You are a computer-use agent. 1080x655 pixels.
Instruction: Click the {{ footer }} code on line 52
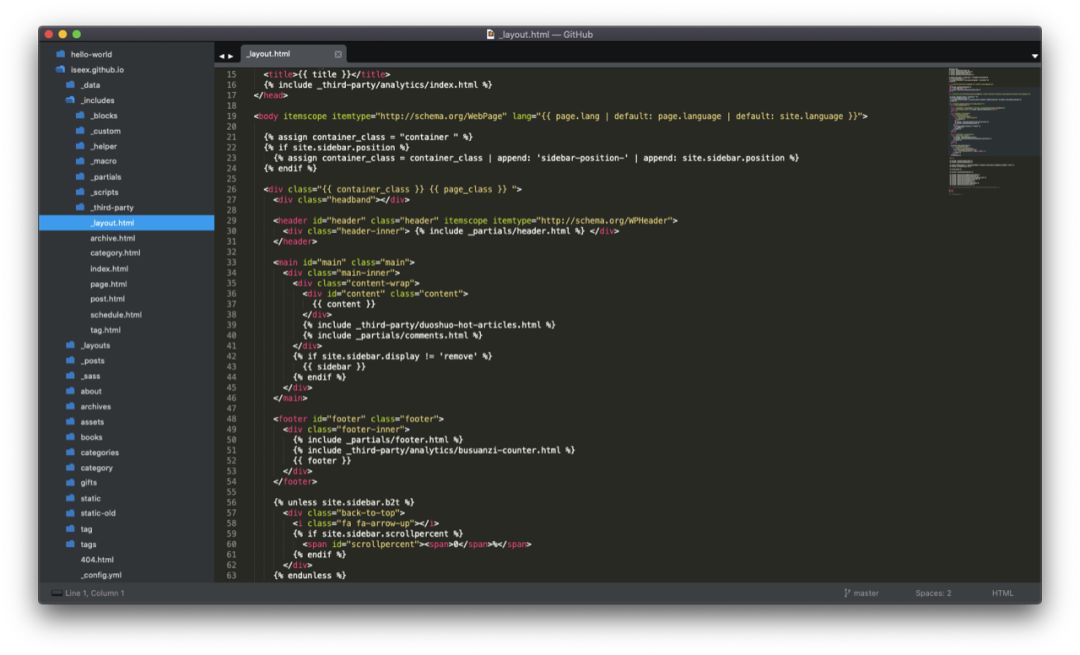pos(322,461)
